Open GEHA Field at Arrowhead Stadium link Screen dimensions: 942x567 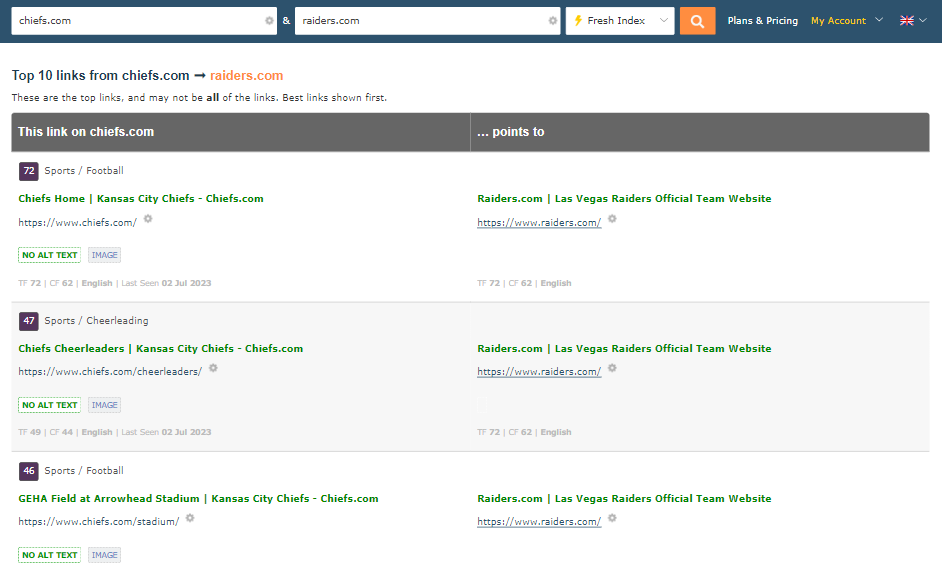[x=198, y=499]
